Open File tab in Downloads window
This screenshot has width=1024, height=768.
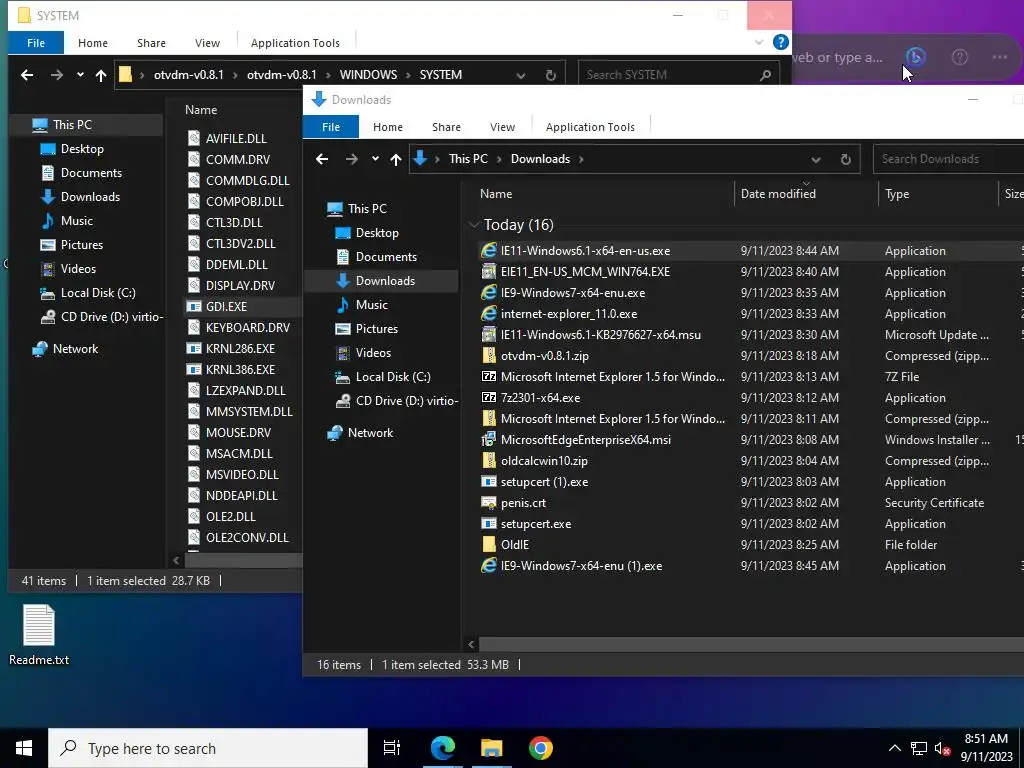(331, 127)
